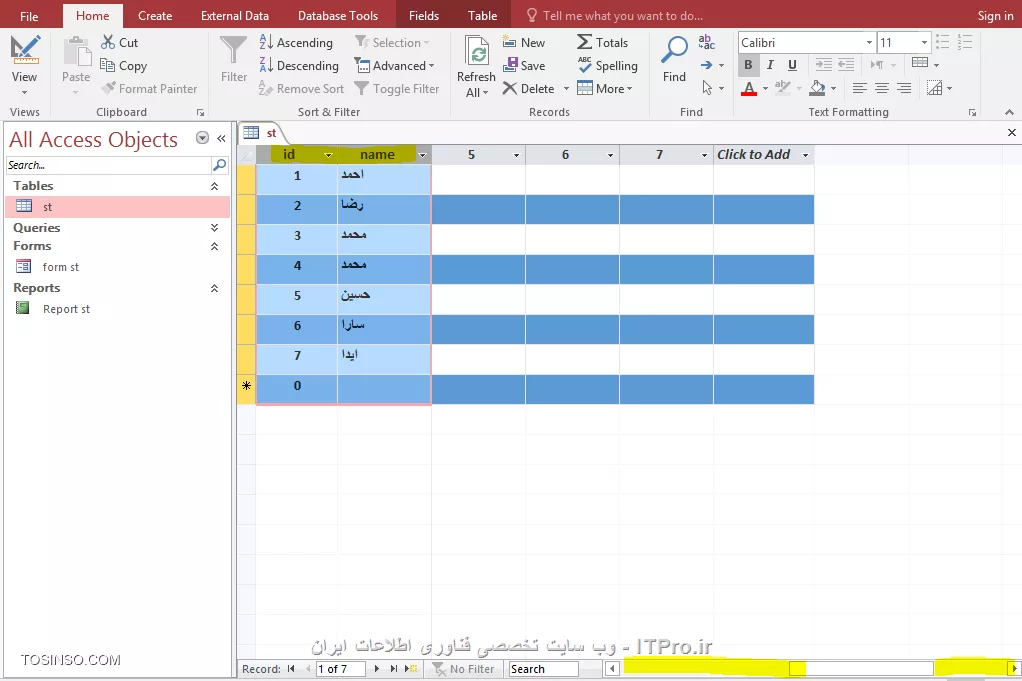
Task: Open the font size dropdown
Action: tap(923, 42)
